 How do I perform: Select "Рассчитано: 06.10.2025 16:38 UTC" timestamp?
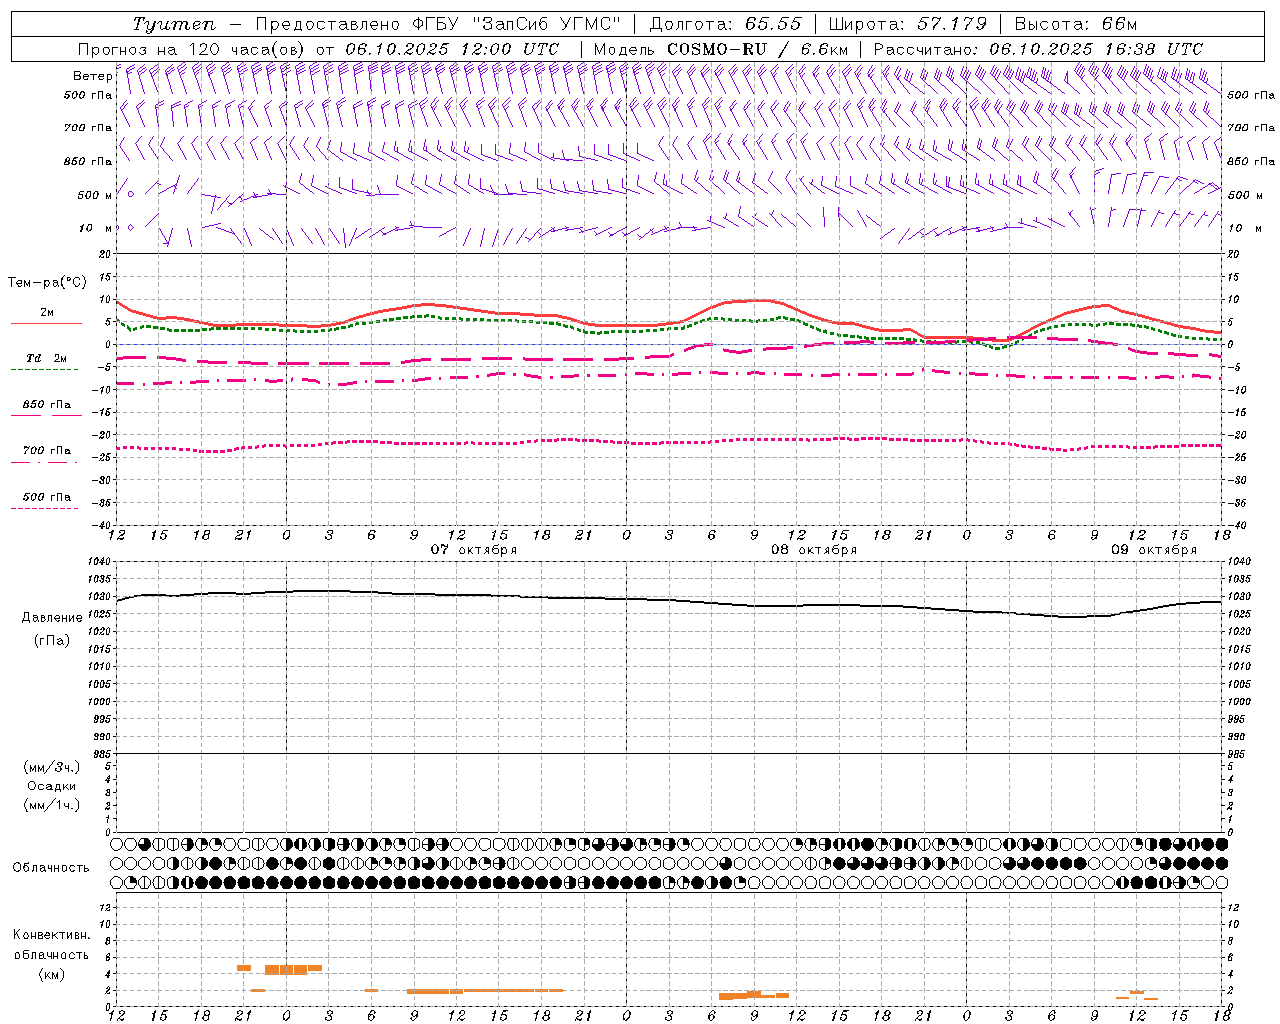(1038, 49)
